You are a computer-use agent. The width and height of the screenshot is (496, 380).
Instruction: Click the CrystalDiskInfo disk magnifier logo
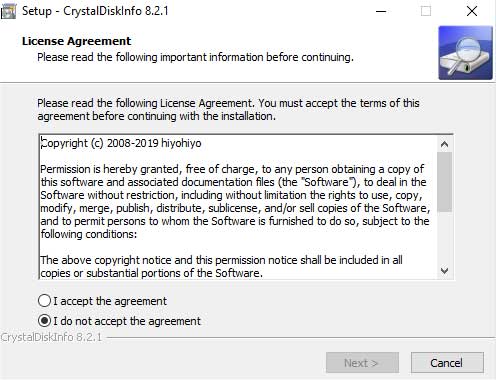(x=465, y=53)
